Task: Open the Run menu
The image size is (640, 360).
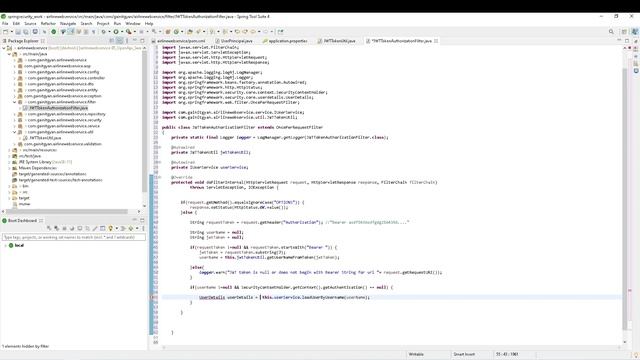Action: pyautogui.click(x=117, y=24)
